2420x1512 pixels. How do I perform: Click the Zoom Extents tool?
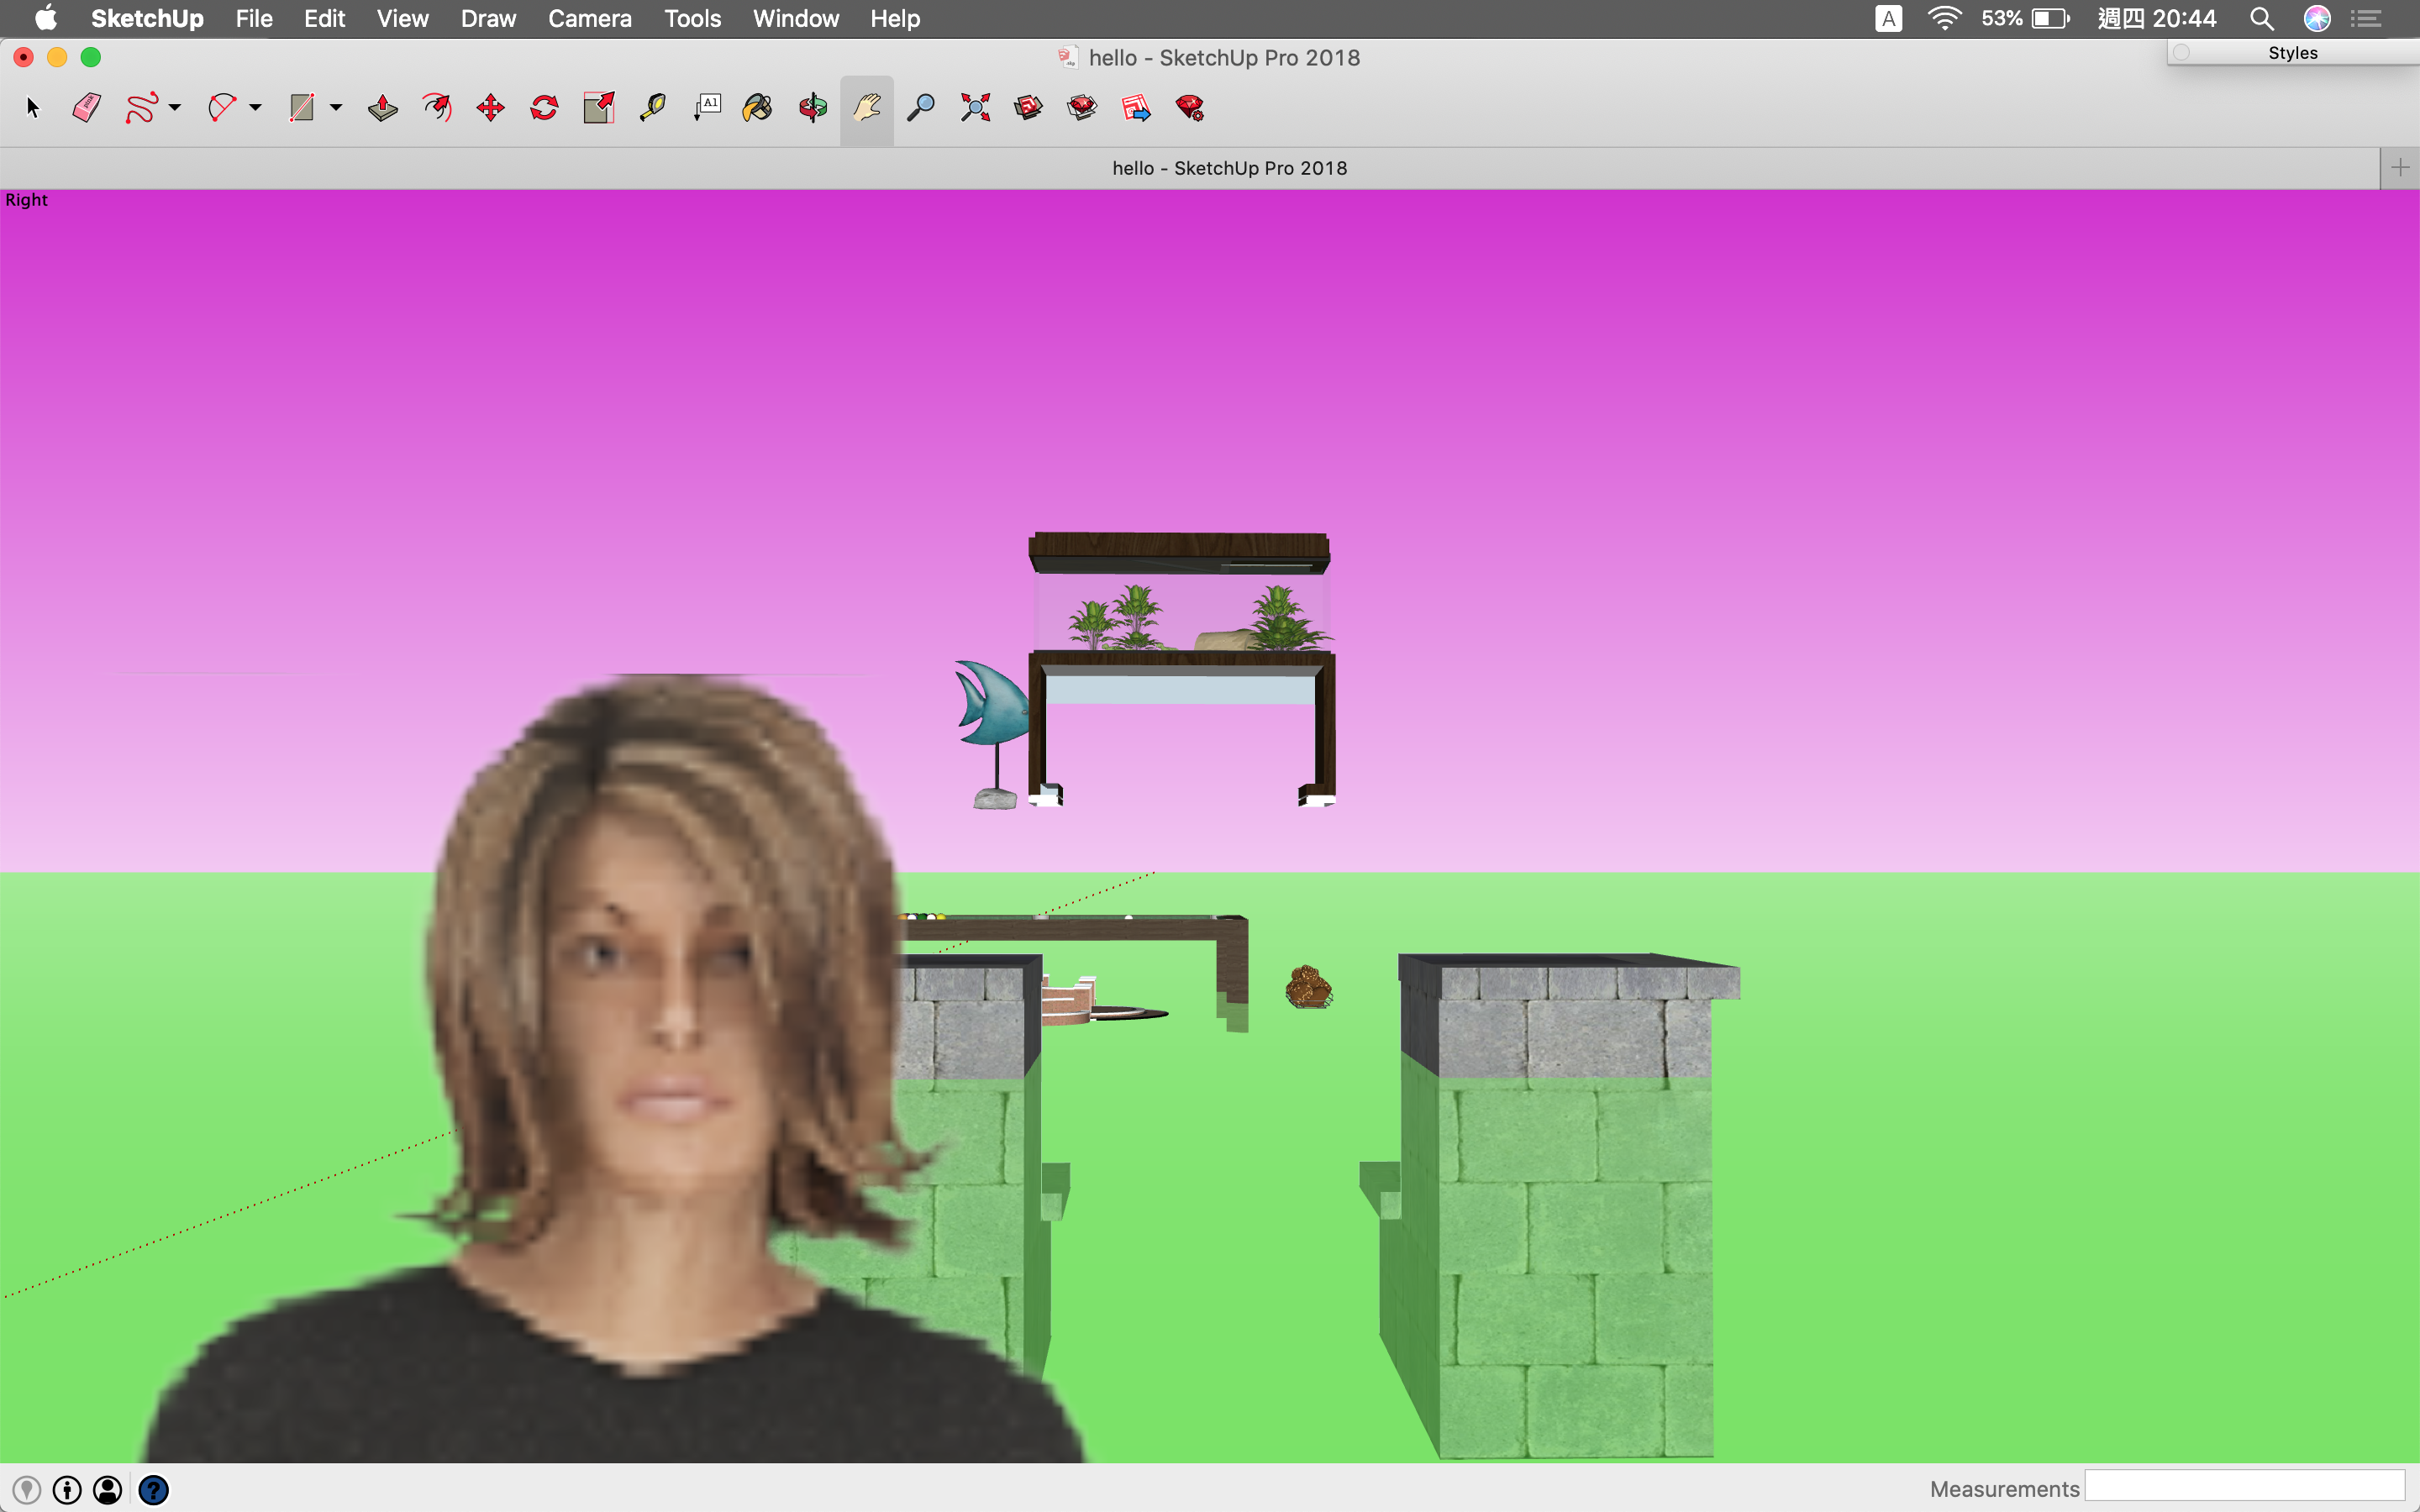click(x=975, y=108)
